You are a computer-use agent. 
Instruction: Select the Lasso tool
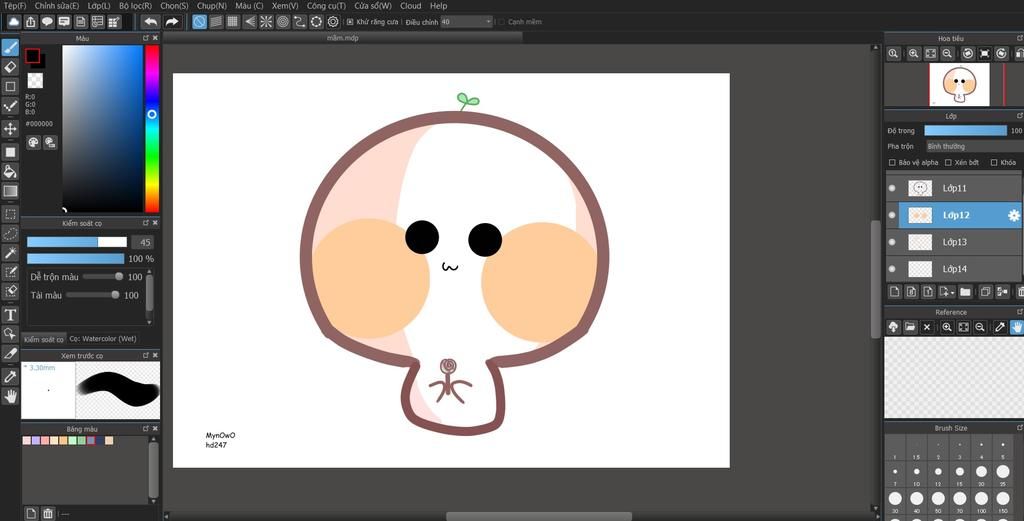[10, 234]
